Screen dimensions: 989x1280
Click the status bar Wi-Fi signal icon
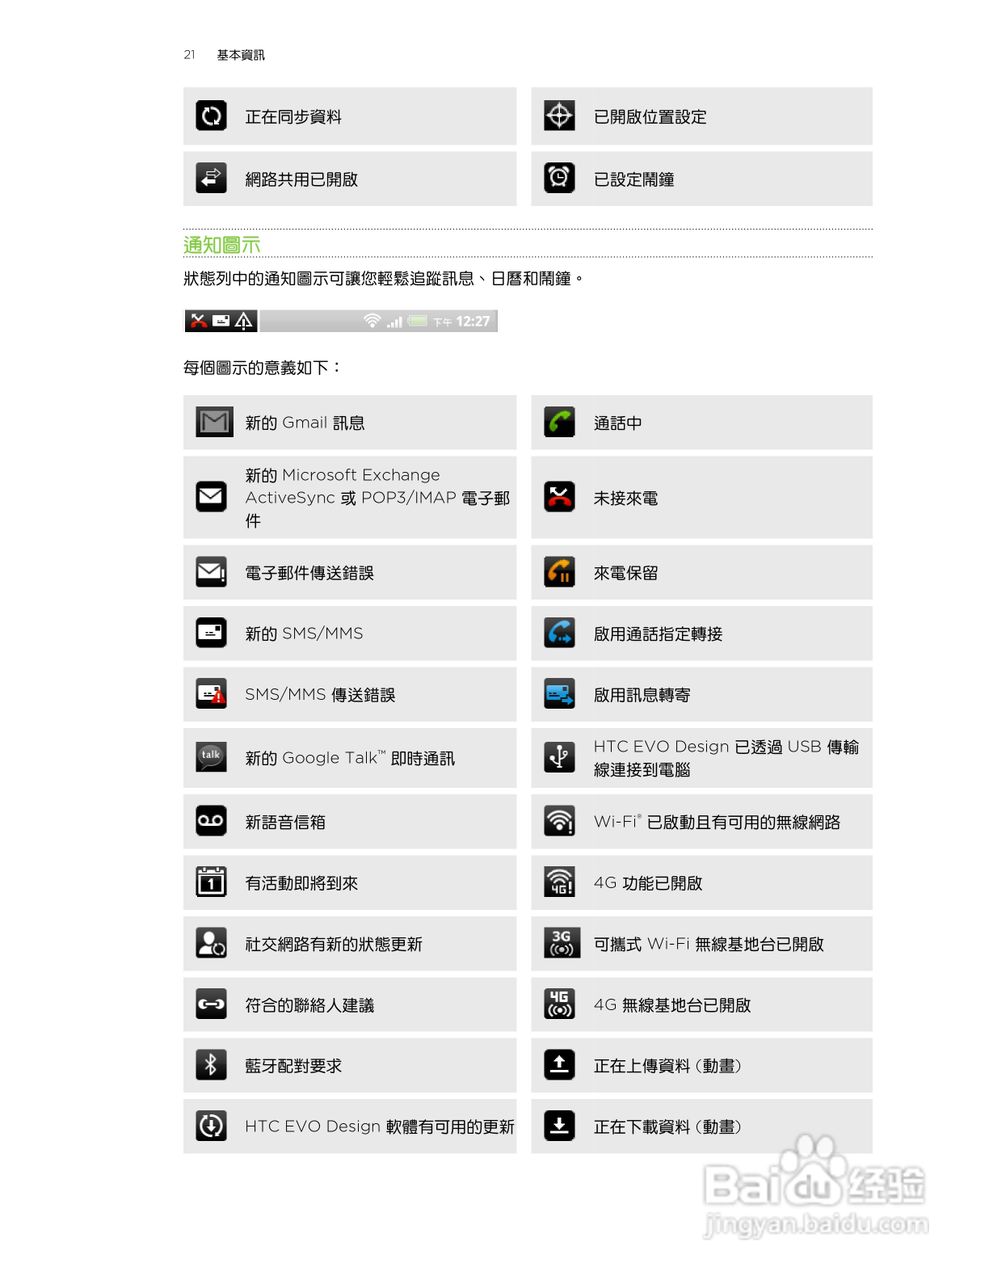pos(372,321)
